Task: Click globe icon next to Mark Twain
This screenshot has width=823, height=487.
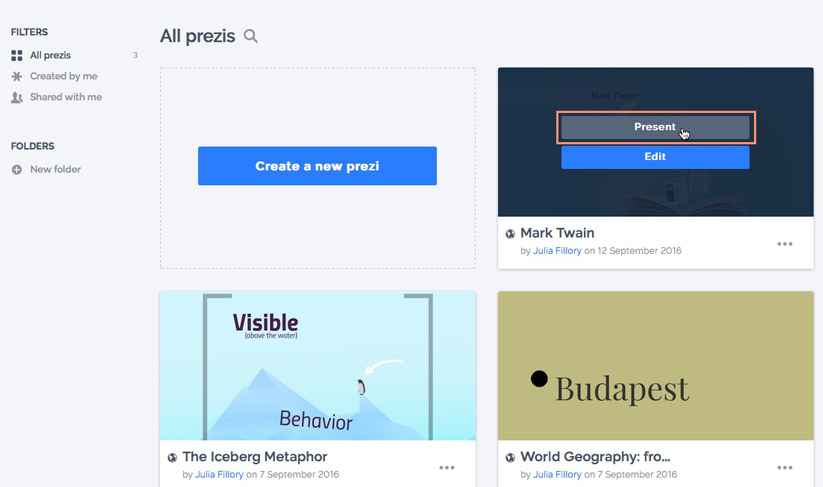Action: click(x=510, y=234)
